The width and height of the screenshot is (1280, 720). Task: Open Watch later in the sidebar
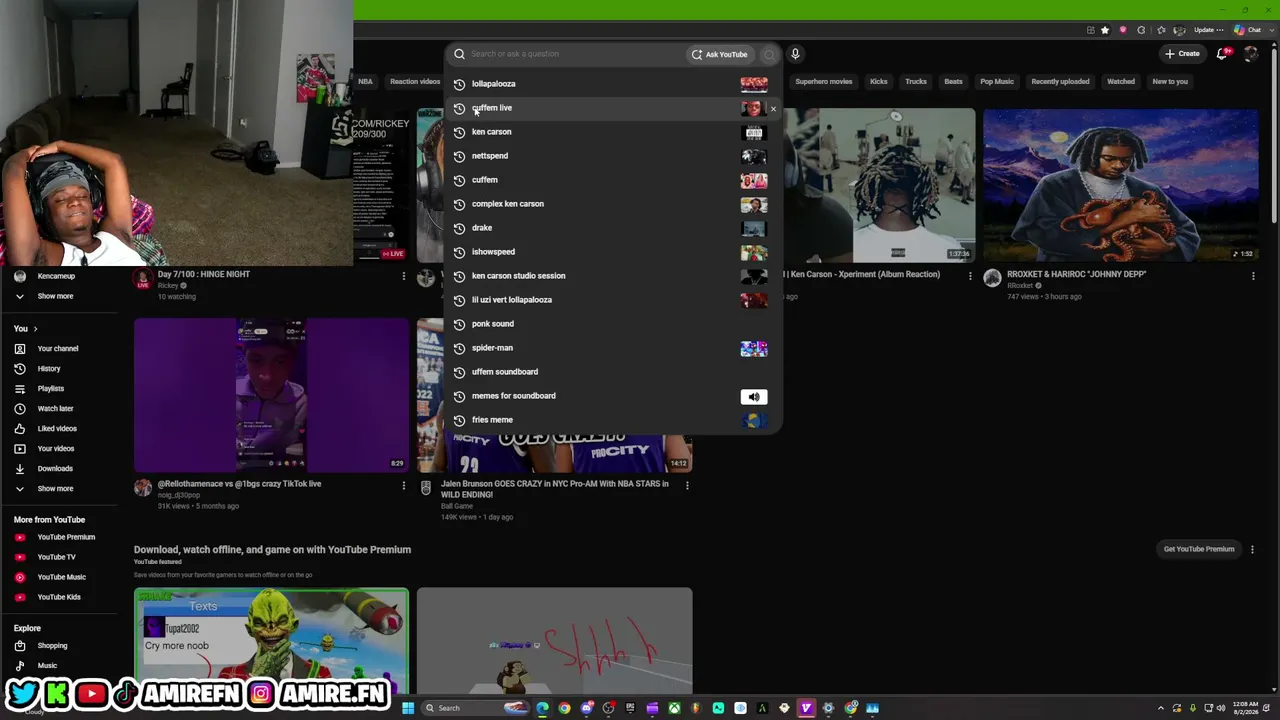click(x=55, y=409)
